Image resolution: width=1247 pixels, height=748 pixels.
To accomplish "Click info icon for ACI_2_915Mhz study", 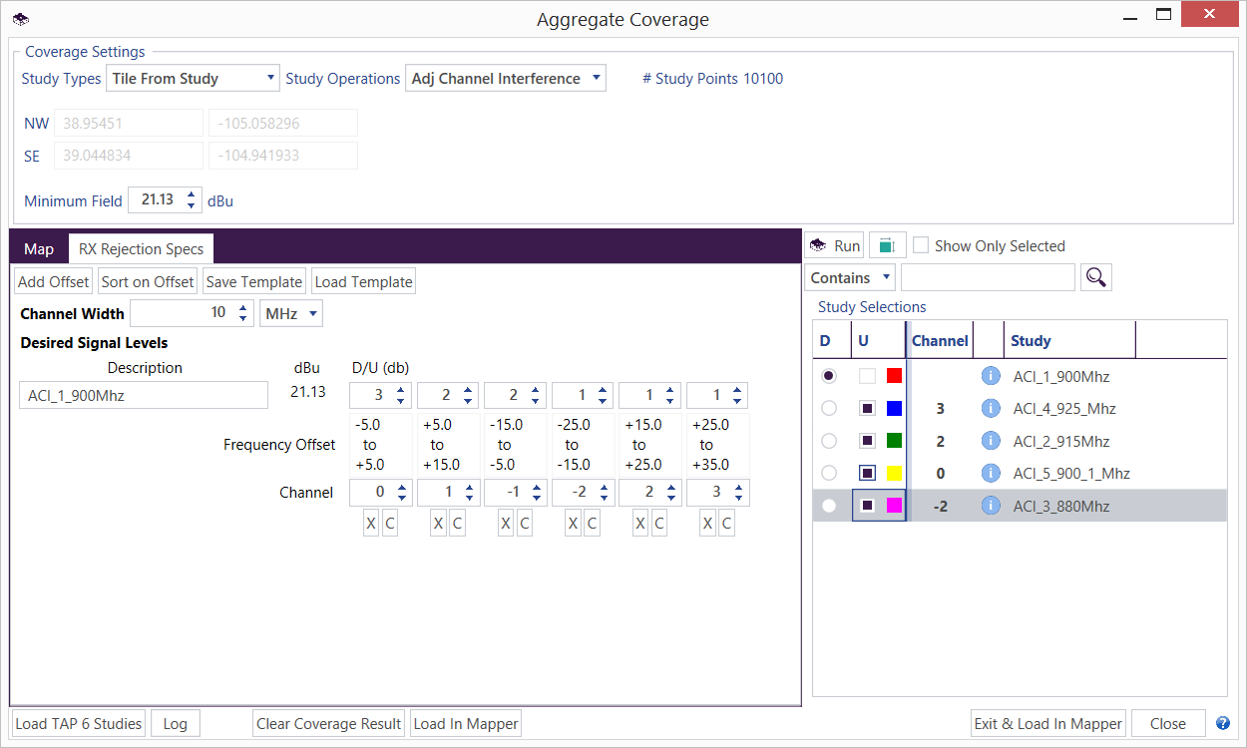I will (x=991, y=441).
